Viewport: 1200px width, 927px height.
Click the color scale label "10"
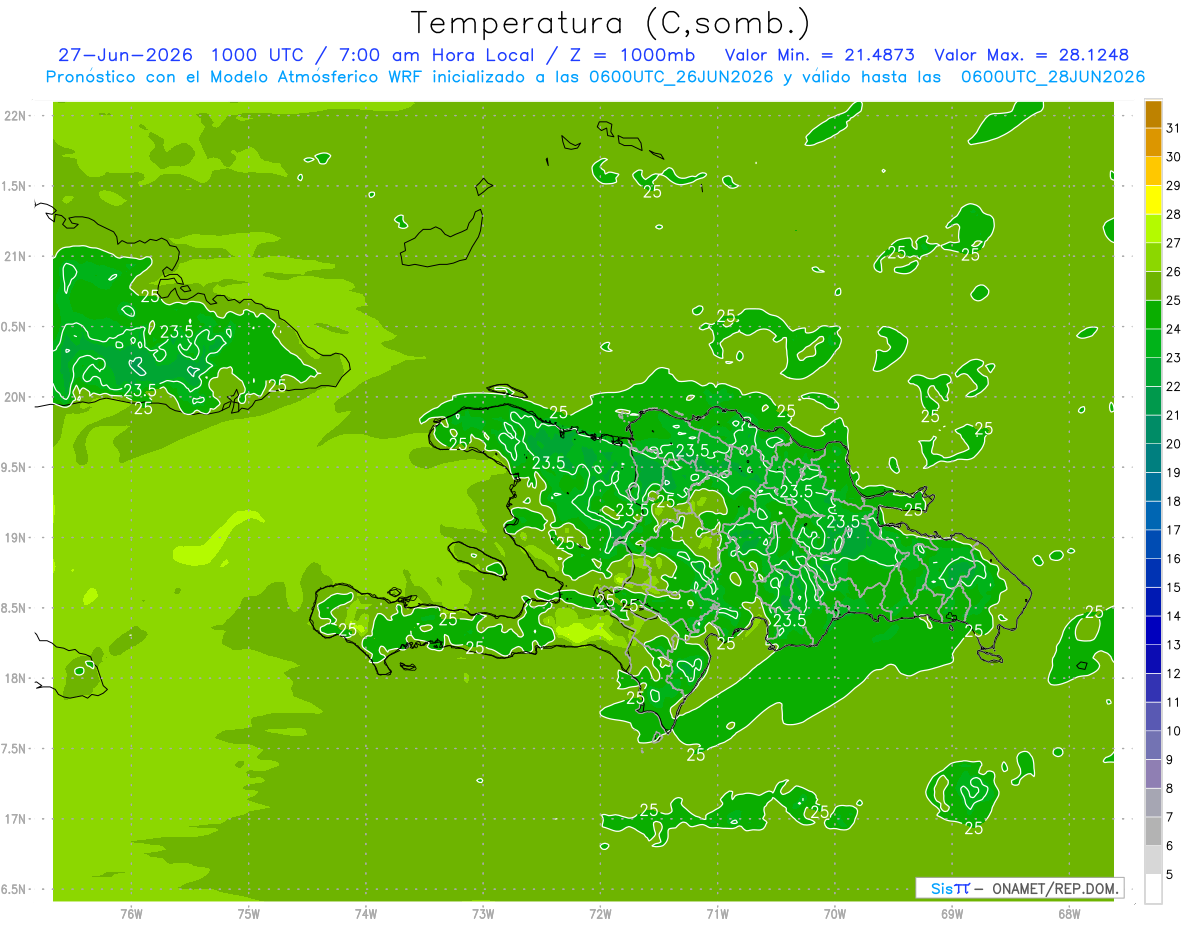coord(1174,731)
